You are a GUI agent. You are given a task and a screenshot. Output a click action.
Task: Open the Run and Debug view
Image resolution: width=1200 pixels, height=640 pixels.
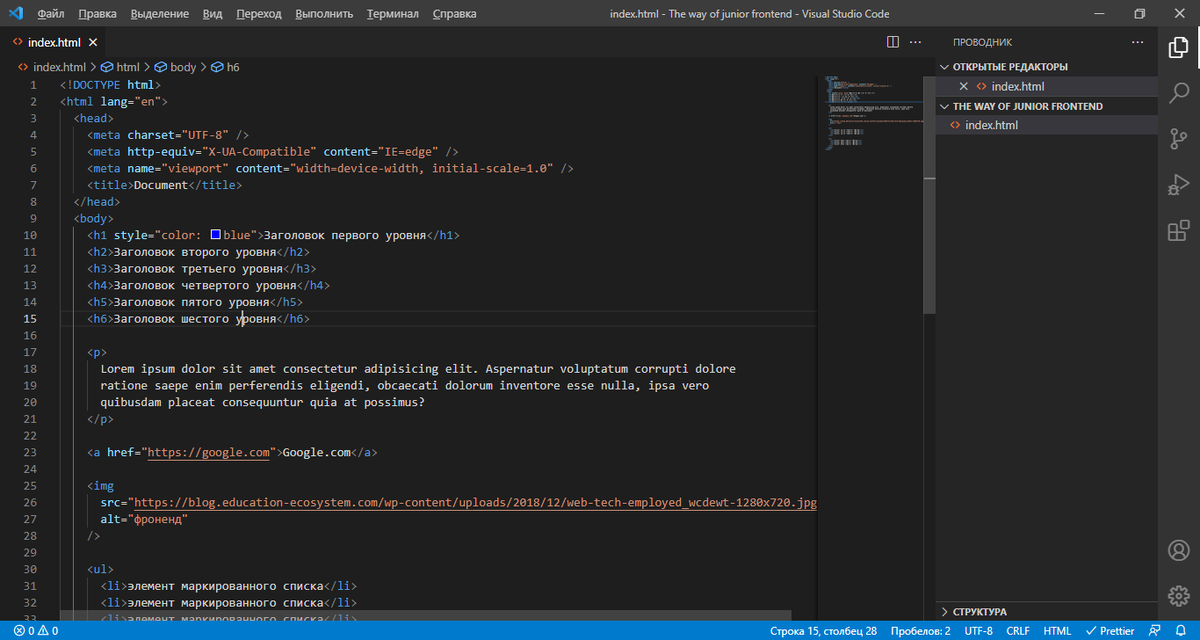pyautogui.click(x=1178, y=185)
